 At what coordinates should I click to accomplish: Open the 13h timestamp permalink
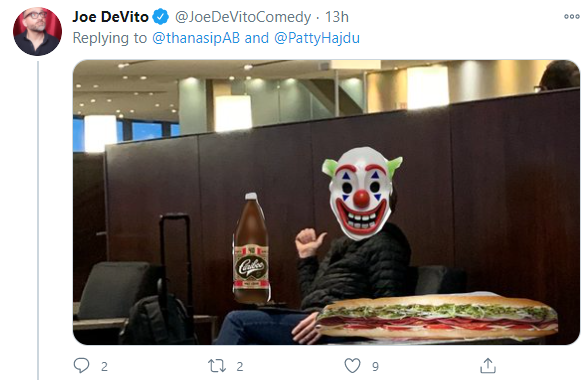[336, 17]
